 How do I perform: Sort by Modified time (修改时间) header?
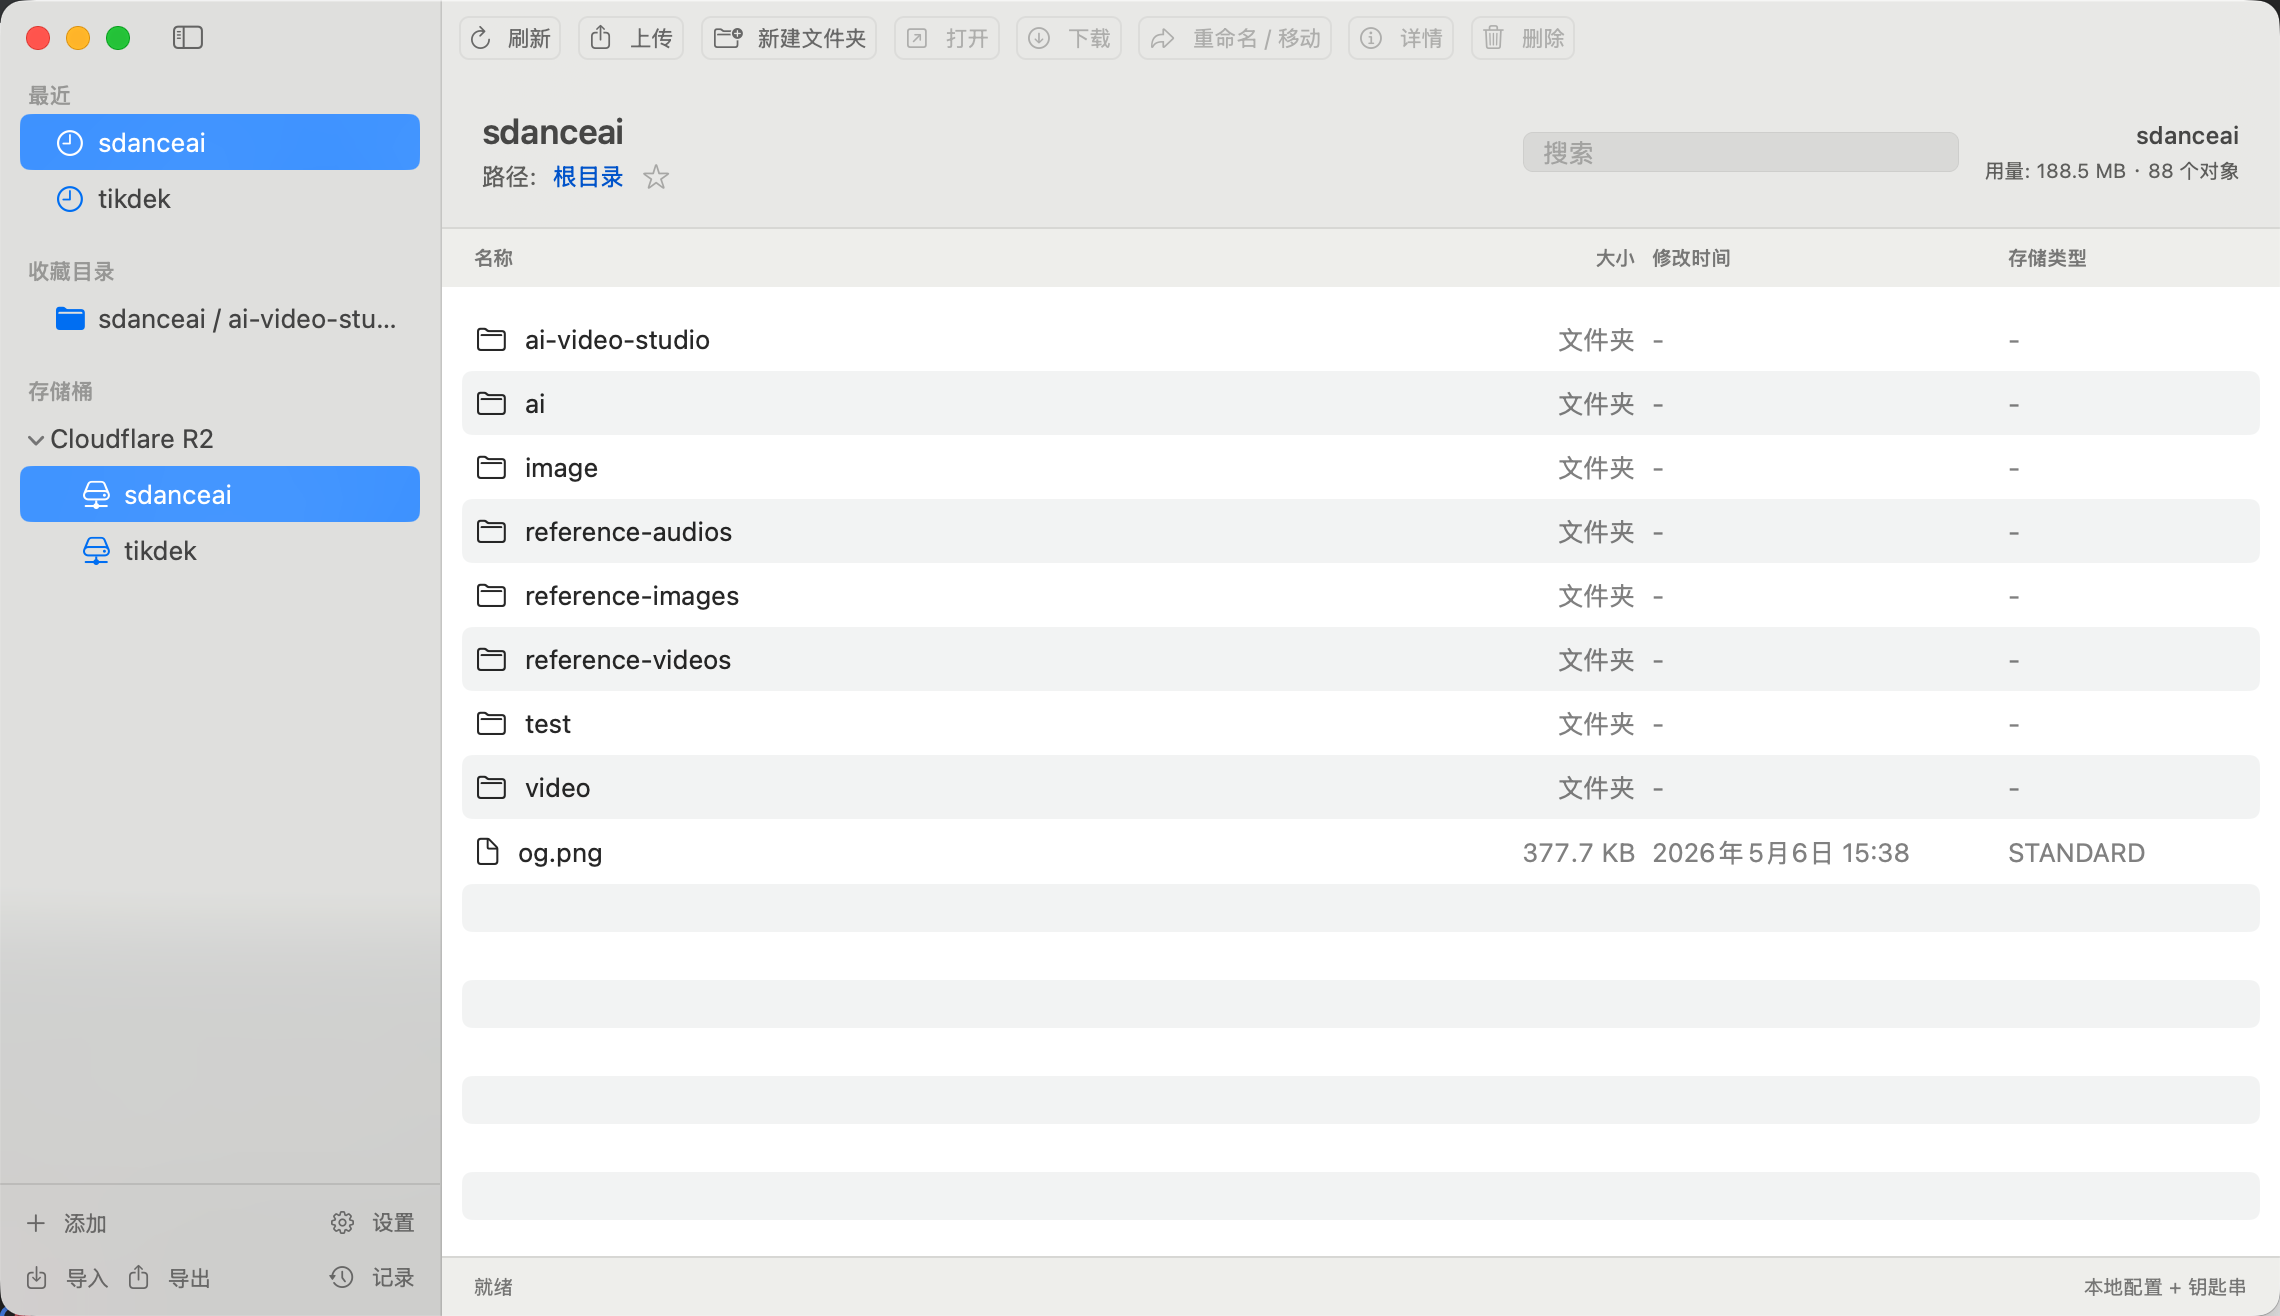tap(1691, 258)
